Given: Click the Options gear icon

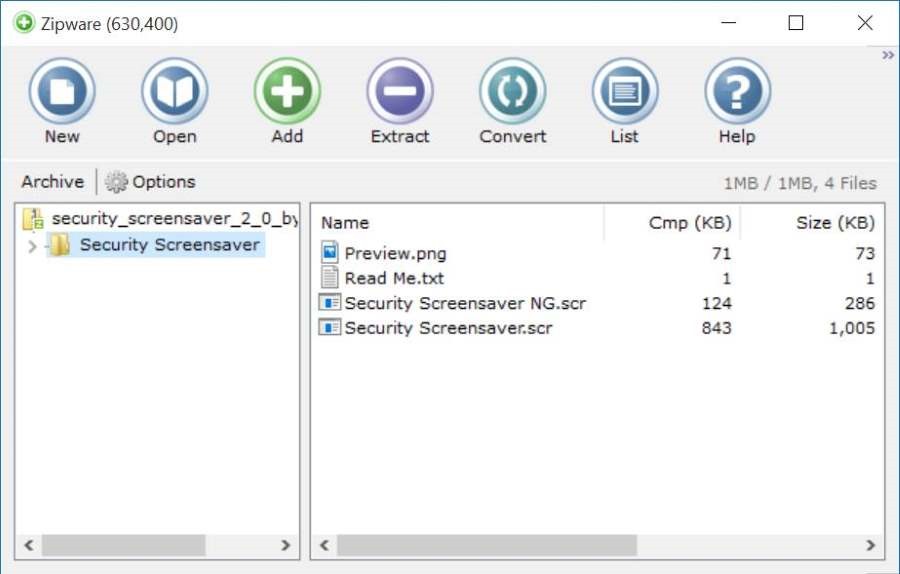Looking at the screenshot, I should point(117,182).
